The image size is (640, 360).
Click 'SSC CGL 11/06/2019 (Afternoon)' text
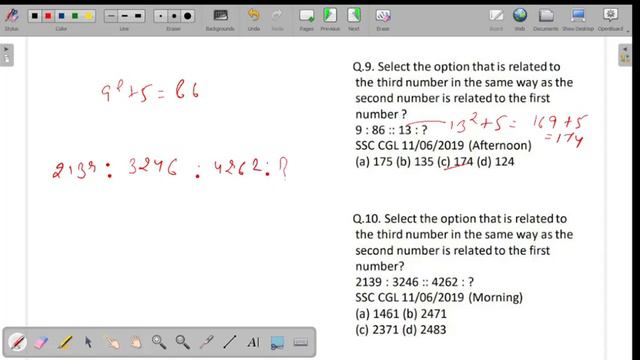click(x=443, y=146)
